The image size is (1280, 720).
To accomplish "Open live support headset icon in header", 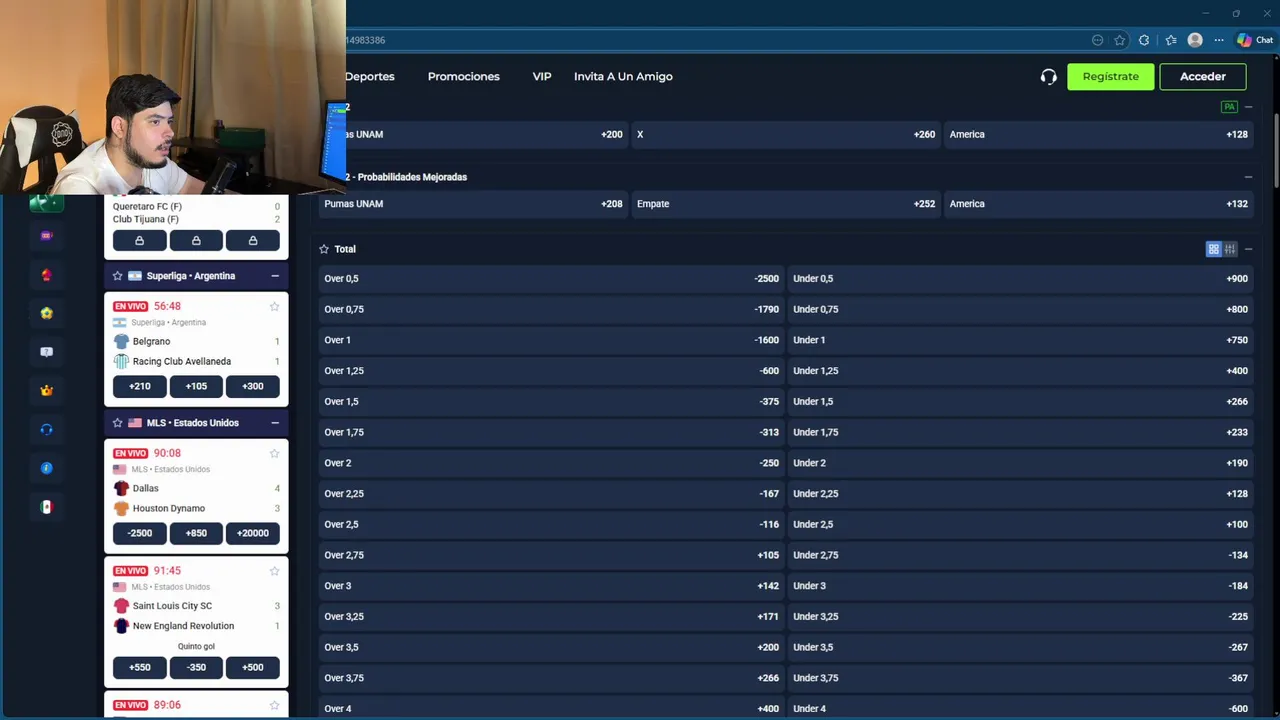I will pyautogui.click(x=1048, y=76).
